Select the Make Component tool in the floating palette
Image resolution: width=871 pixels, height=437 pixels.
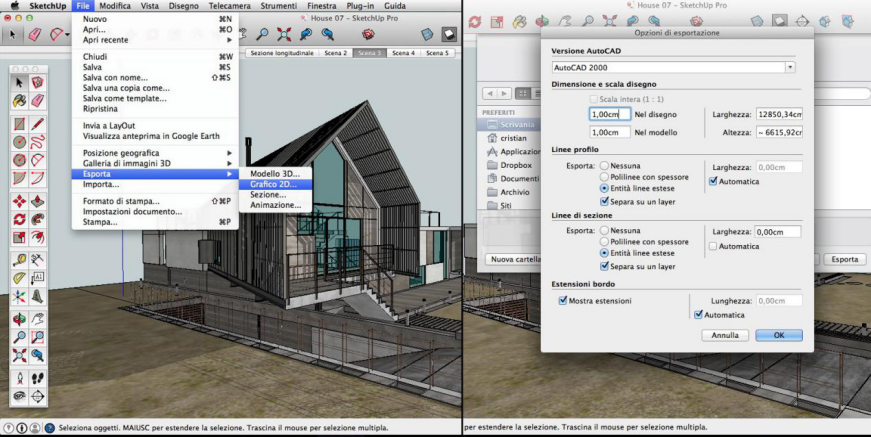pyautogui.click(x=37, y=83)
